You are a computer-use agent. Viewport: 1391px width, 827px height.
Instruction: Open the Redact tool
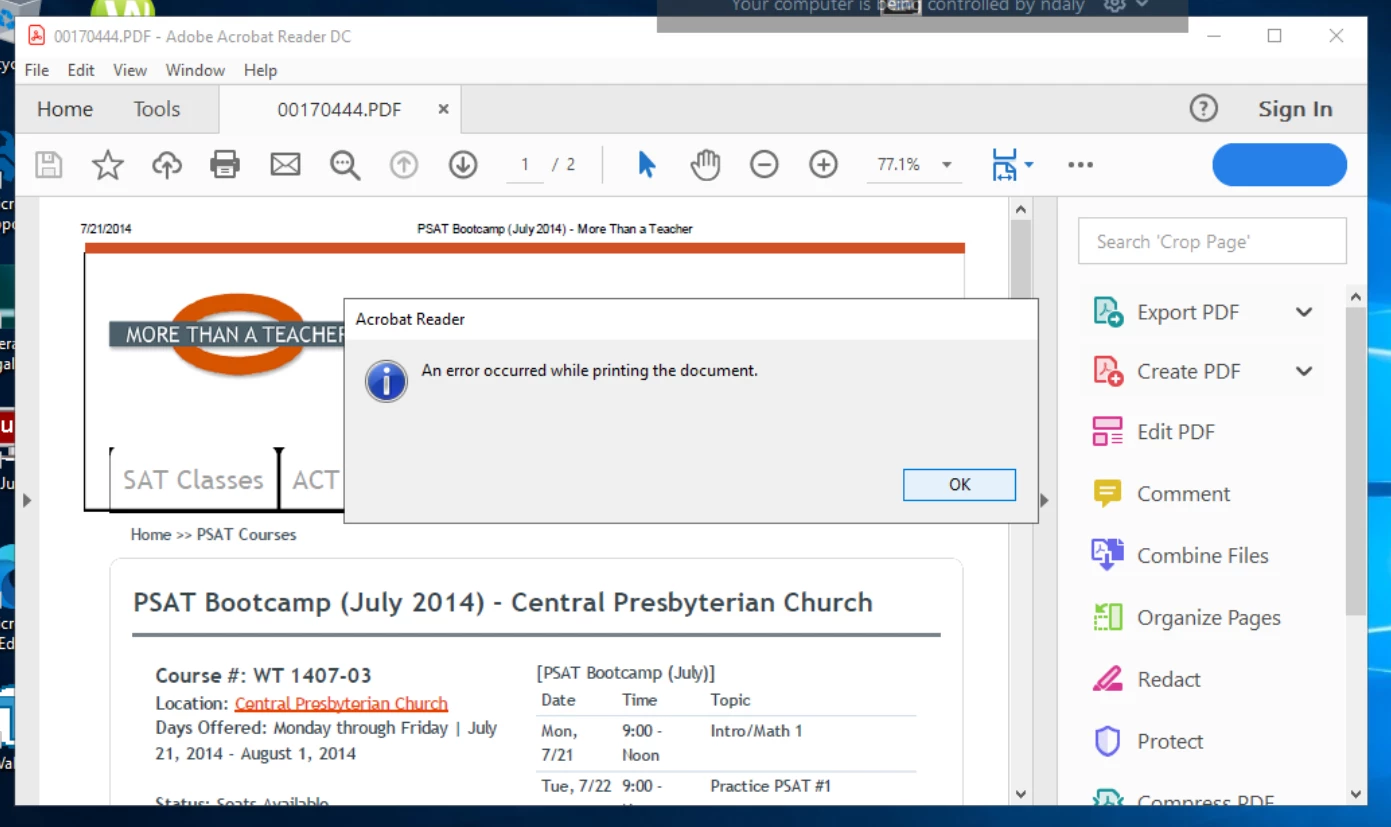point(1146,680)
